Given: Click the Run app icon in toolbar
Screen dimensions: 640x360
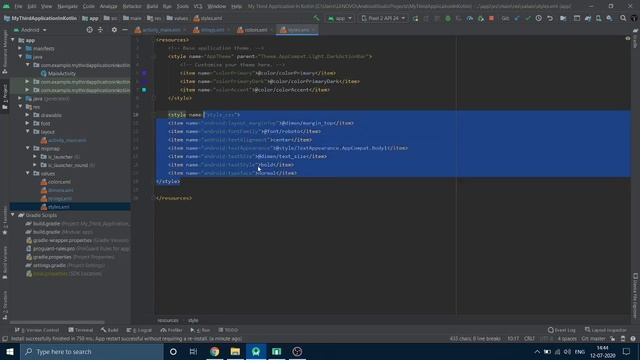Looking at the screenshot, I should pos(416,18).
